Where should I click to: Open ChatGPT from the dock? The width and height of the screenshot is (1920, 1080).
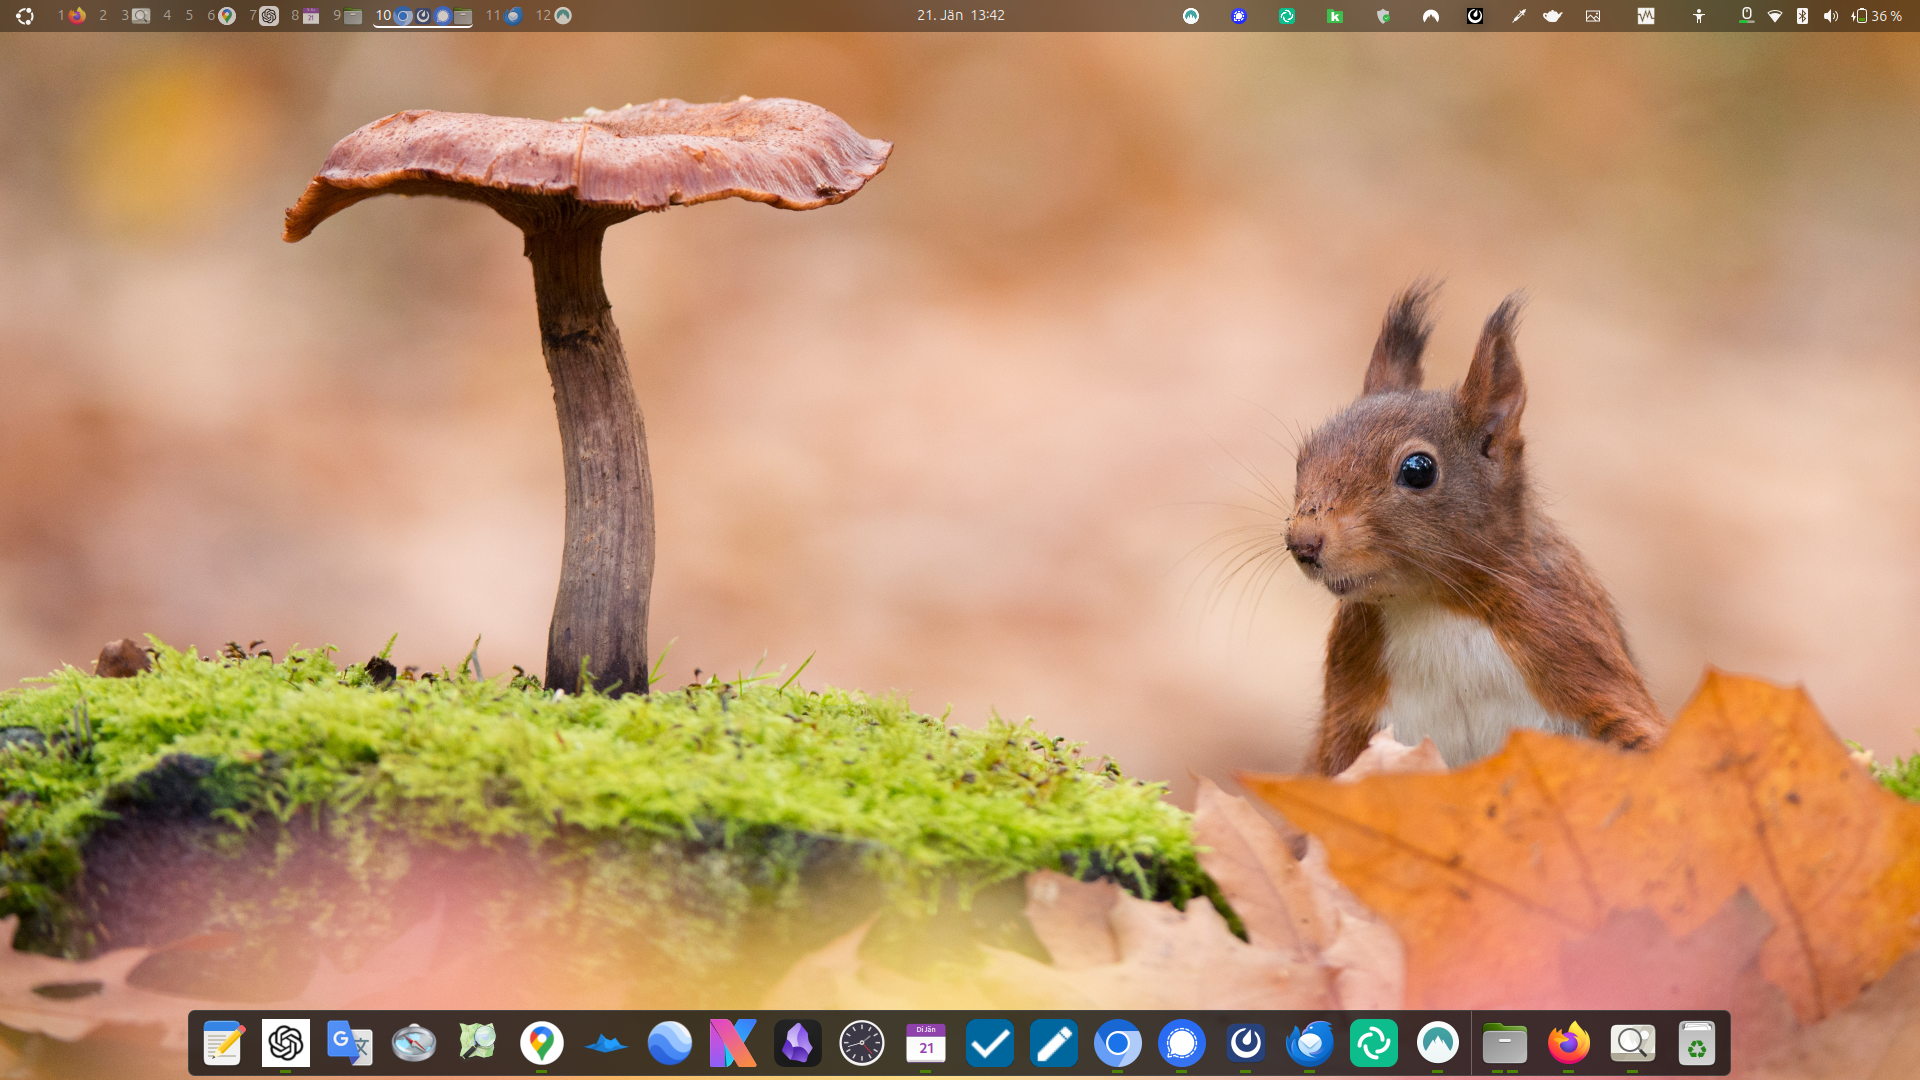285,1044
